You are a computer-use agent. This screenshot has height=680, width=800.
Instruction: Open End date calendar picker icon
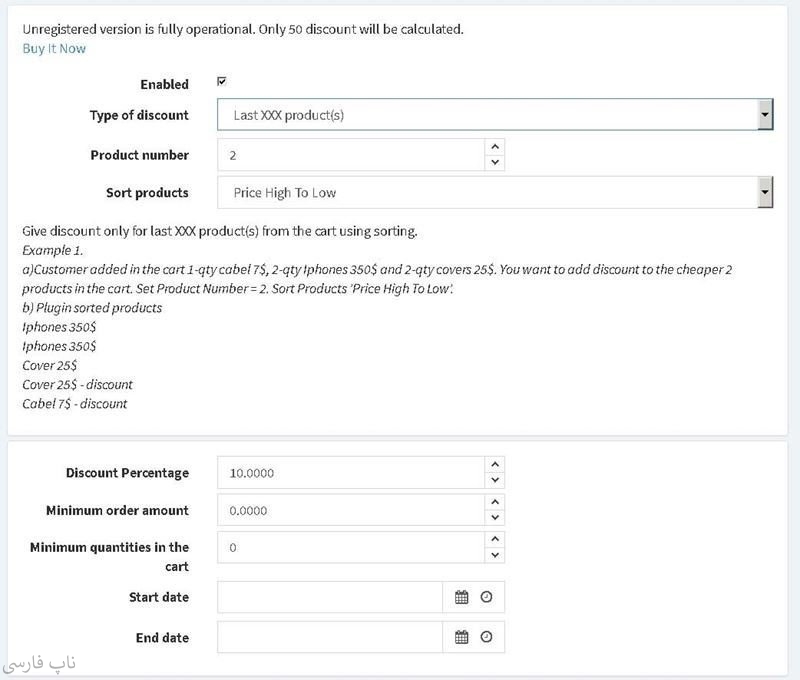tap(462, 637)
